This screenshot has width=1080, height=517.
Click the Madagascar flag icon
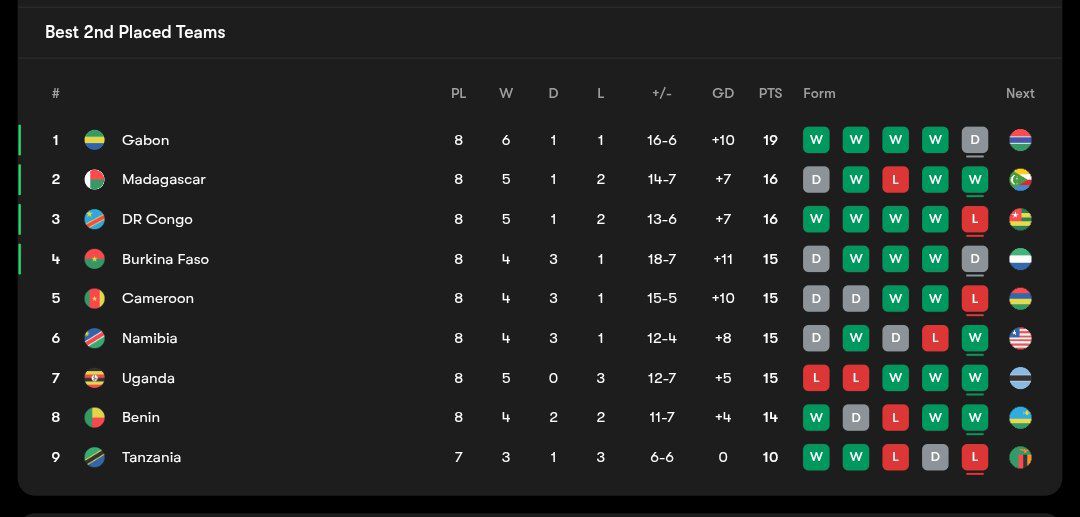pos(95,180)
